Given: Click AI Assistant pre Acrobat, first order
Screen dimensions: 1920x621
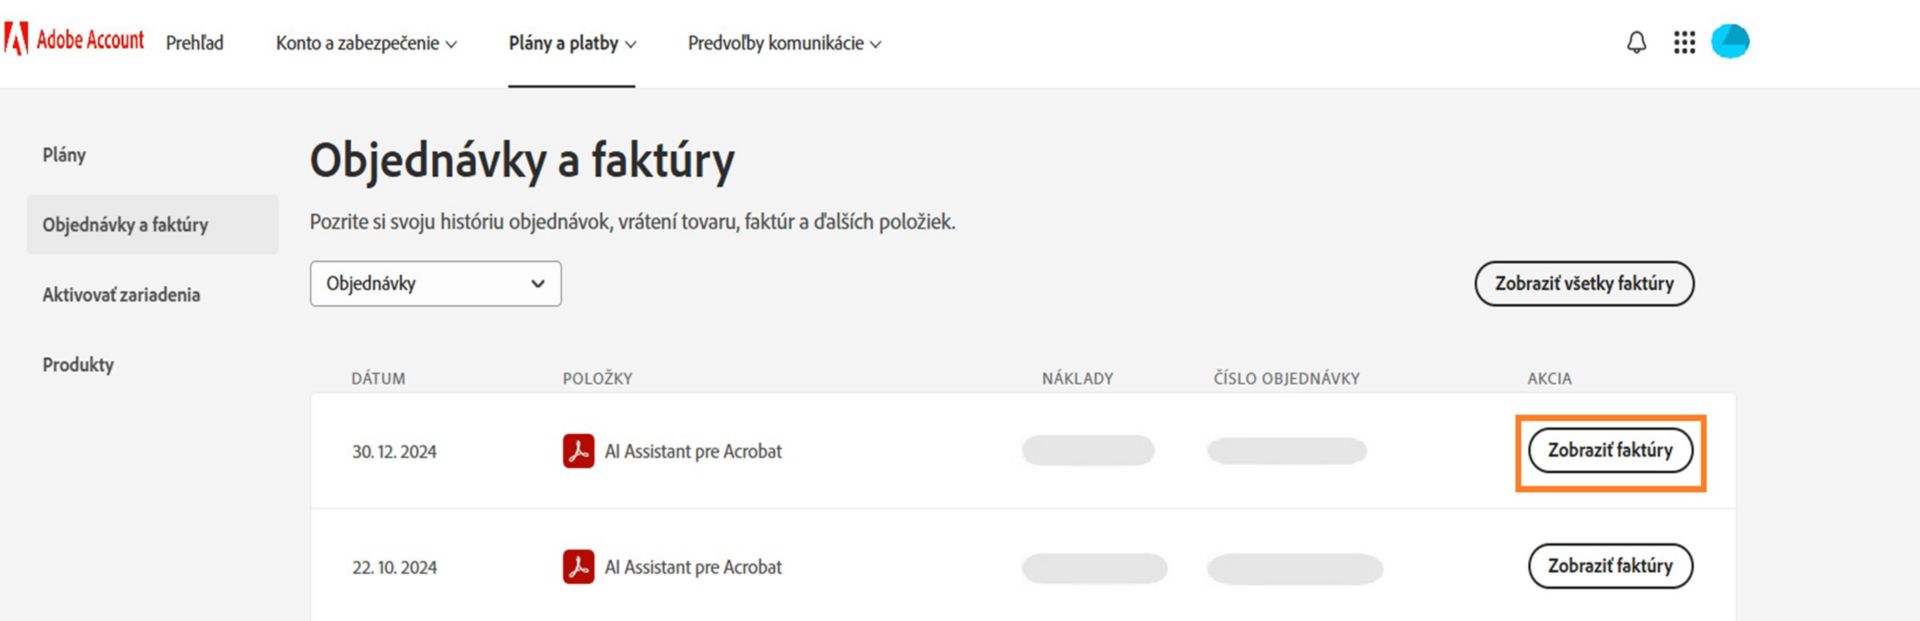Looking at the screenshot, I should click(x=693, y=452).
